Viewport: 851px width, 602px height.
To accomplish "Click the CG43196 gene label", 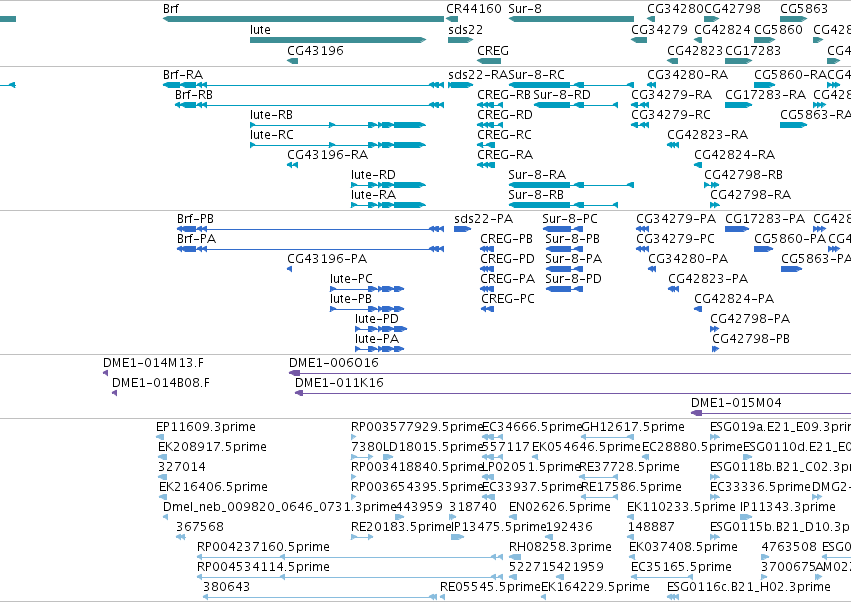I will coord(315,50).
